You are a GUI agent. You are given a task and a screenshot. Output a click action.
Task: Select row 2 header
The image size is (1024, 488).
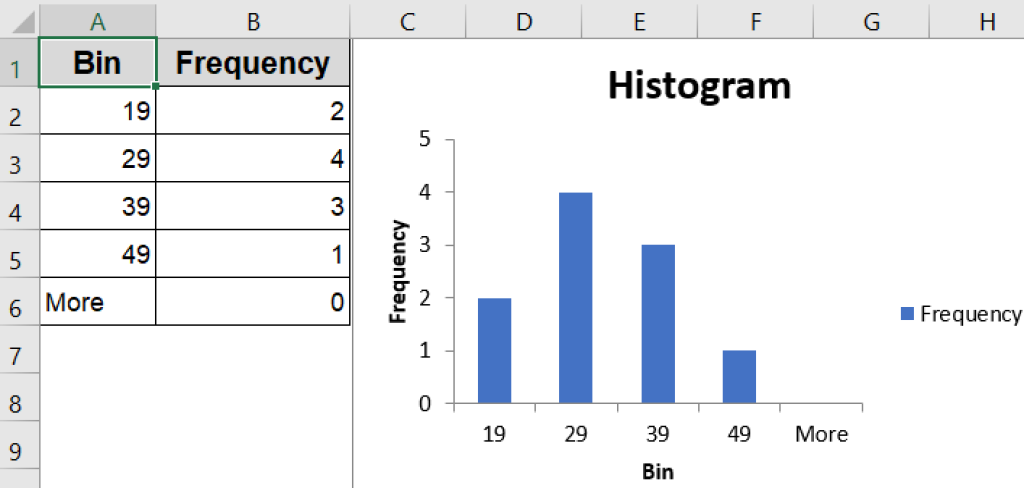[x=20, y=110]
